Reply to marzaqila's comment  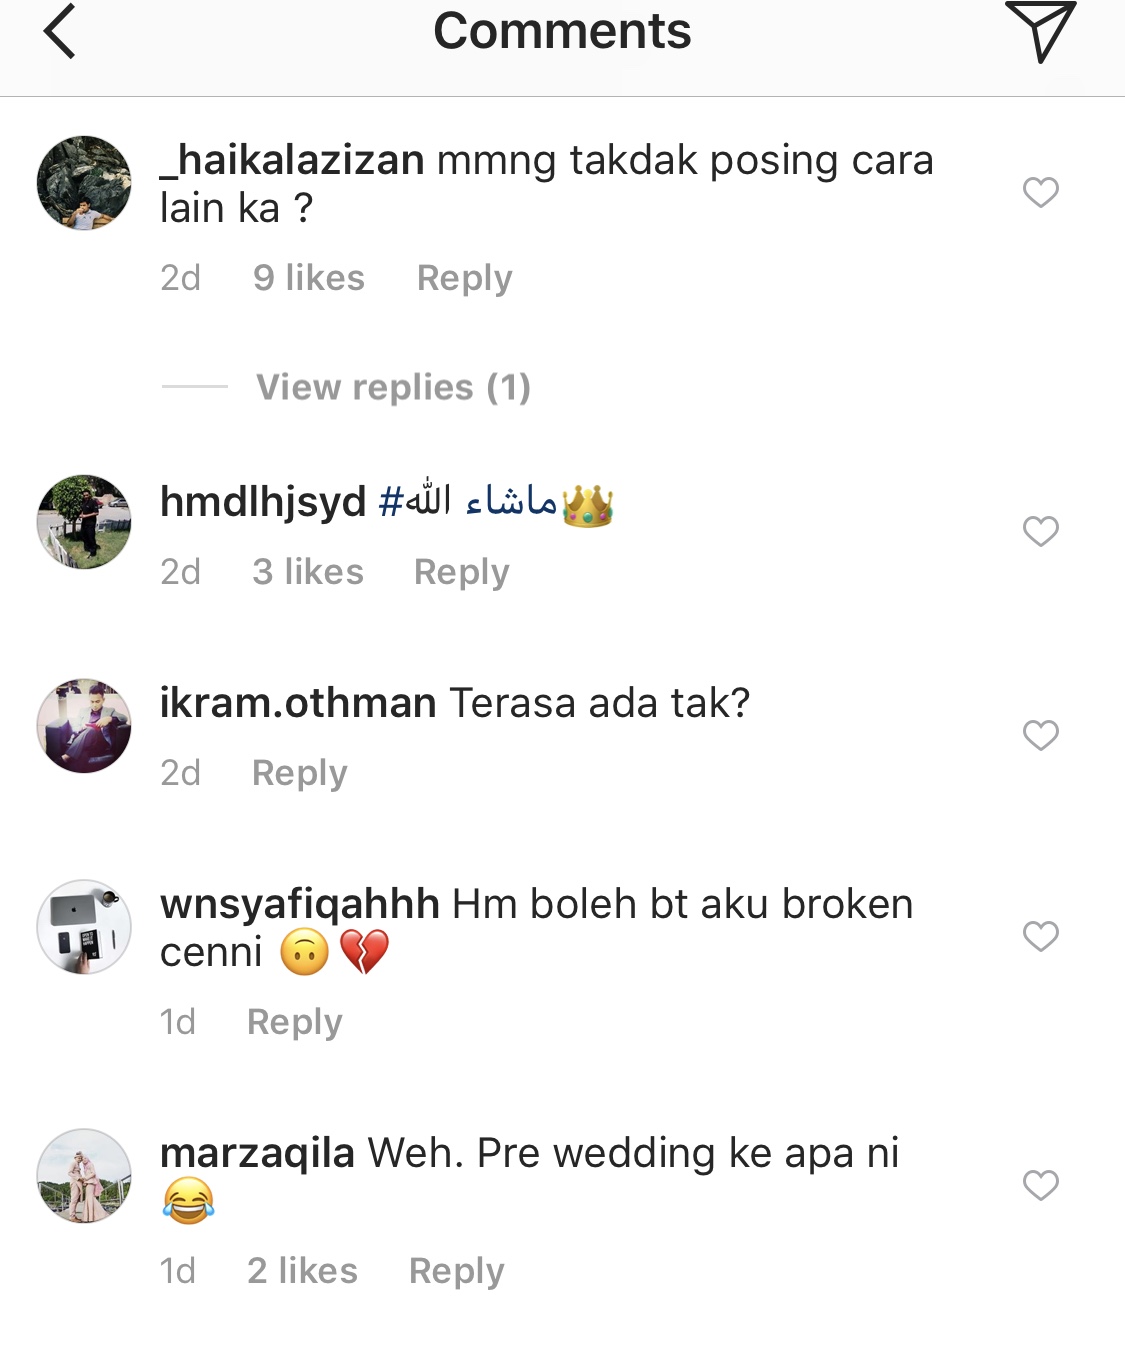(x=457, y=1271)
